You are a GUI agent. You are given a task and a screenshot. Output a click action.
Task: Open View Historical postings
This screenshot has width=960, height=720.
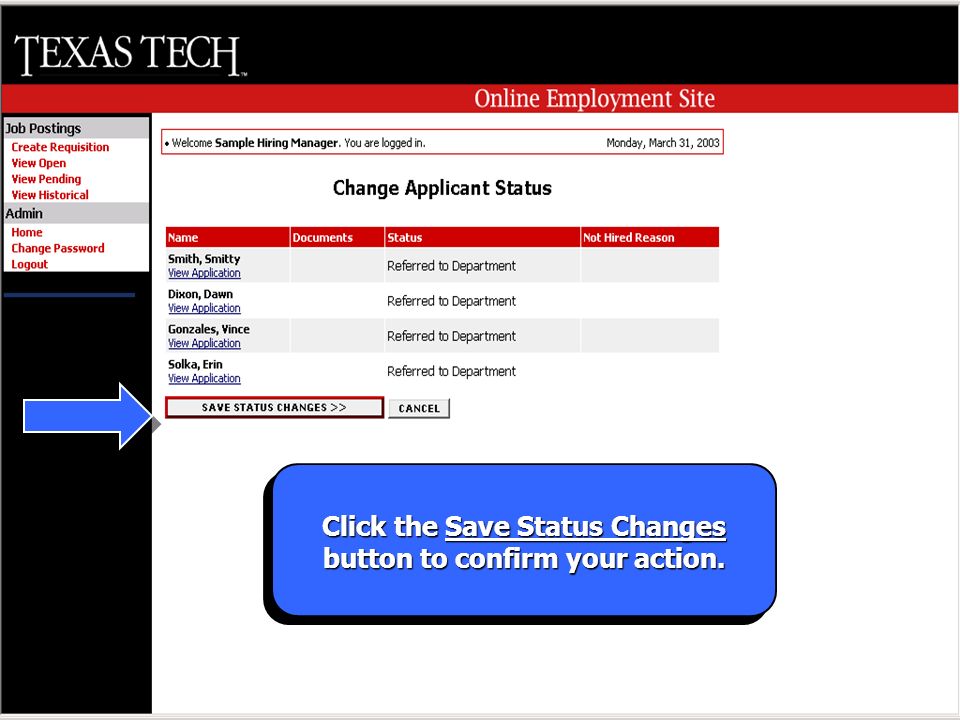tap(50, 195)
